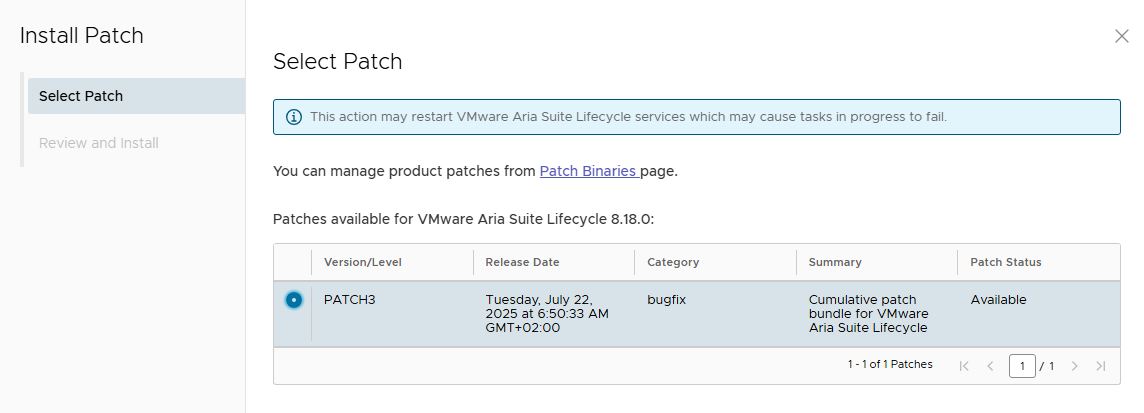Go to next page of patches
Viewport: 1144px width, 413px height.
pos(1075,366)
